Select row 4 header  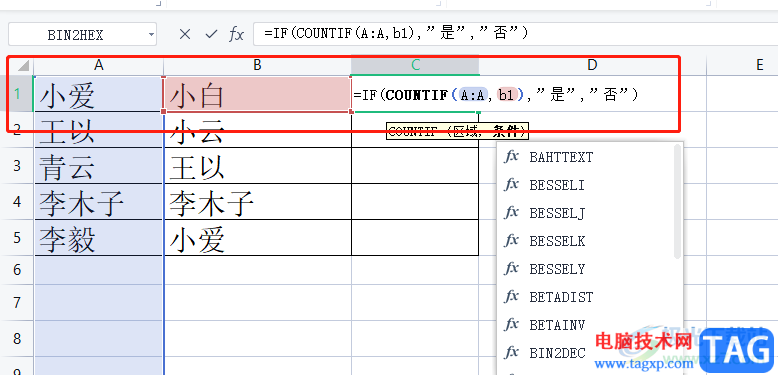[17, 201]
